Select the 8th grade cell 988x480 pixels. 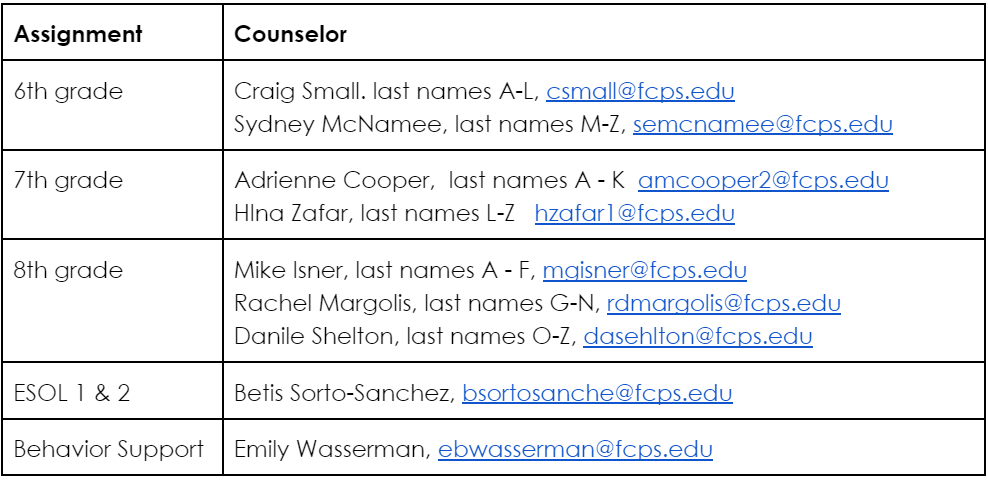click(x=69, y=270)
